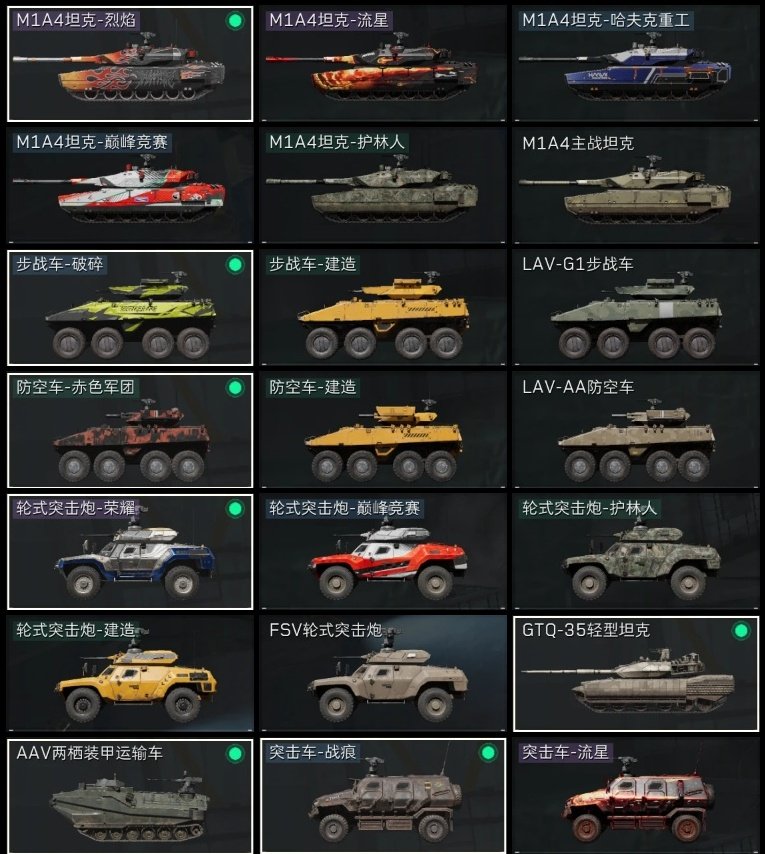Choose the camo M1A4坦克-护林人 skin
Image resolution: width=765 pixels, height=854 pixels.
383,185
